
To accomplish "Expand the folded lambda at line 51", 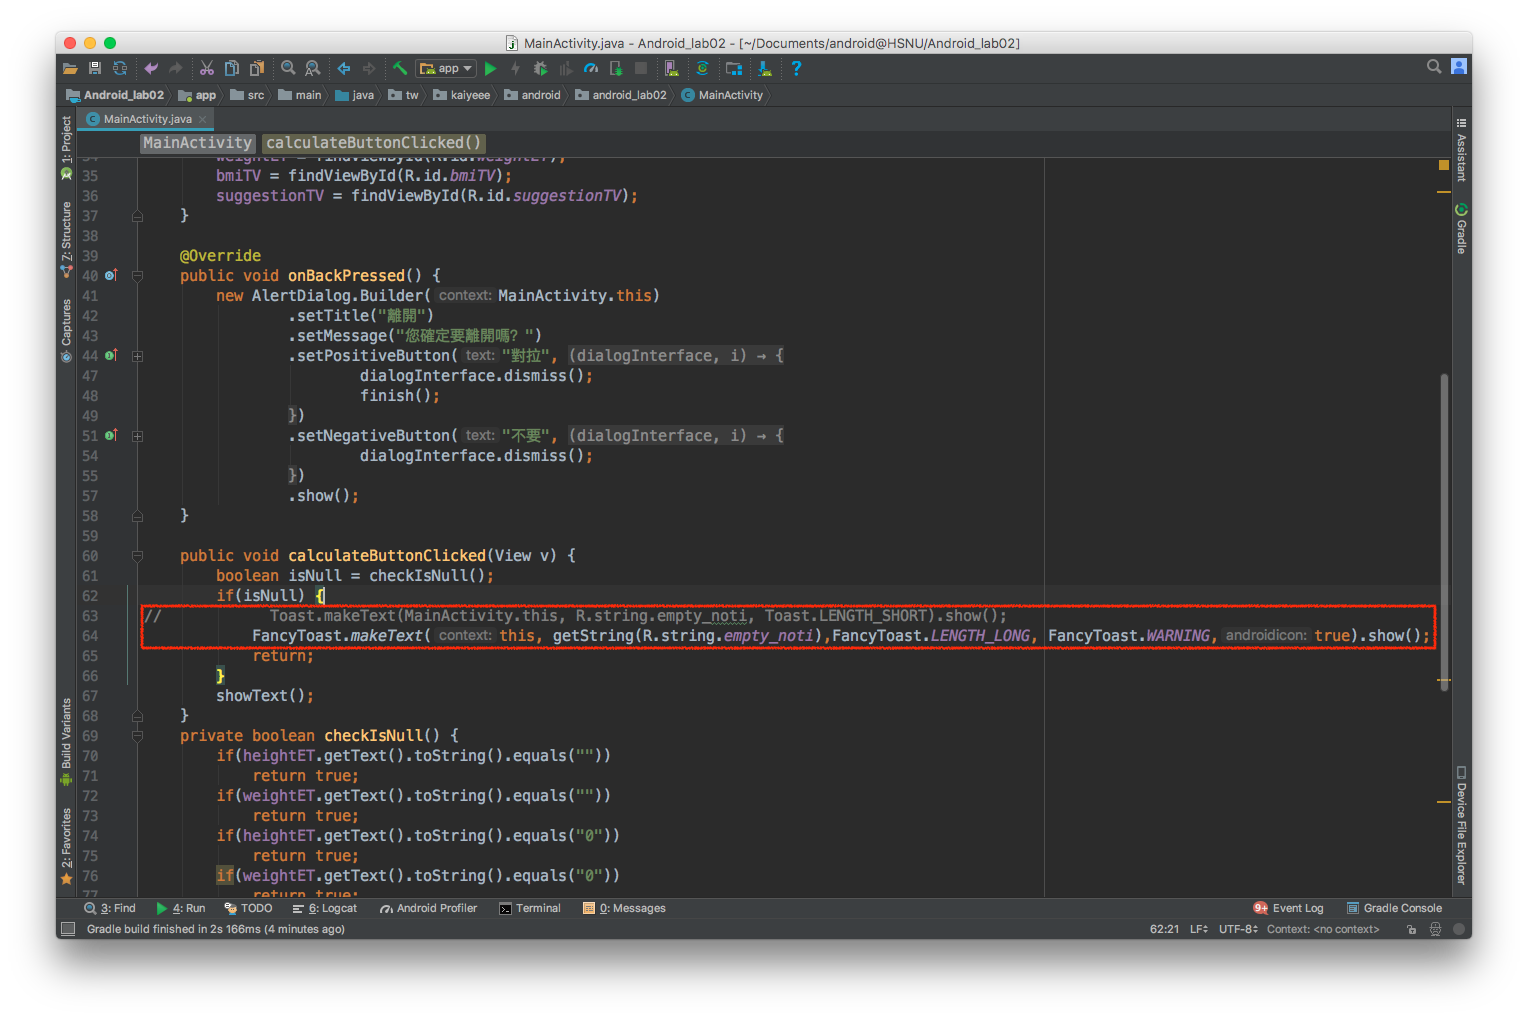I will 137,436.
